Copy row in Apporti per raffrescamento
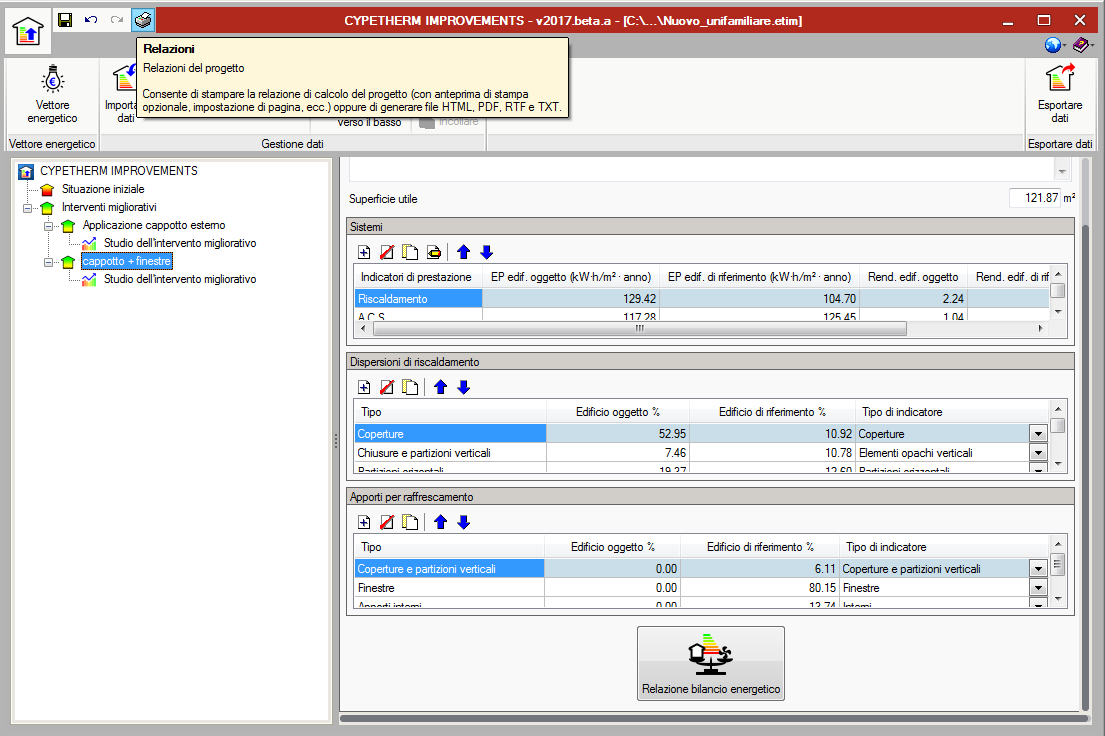Viewport: 1105px width, 736px height. pyautogui.click(x=410, y=522)
